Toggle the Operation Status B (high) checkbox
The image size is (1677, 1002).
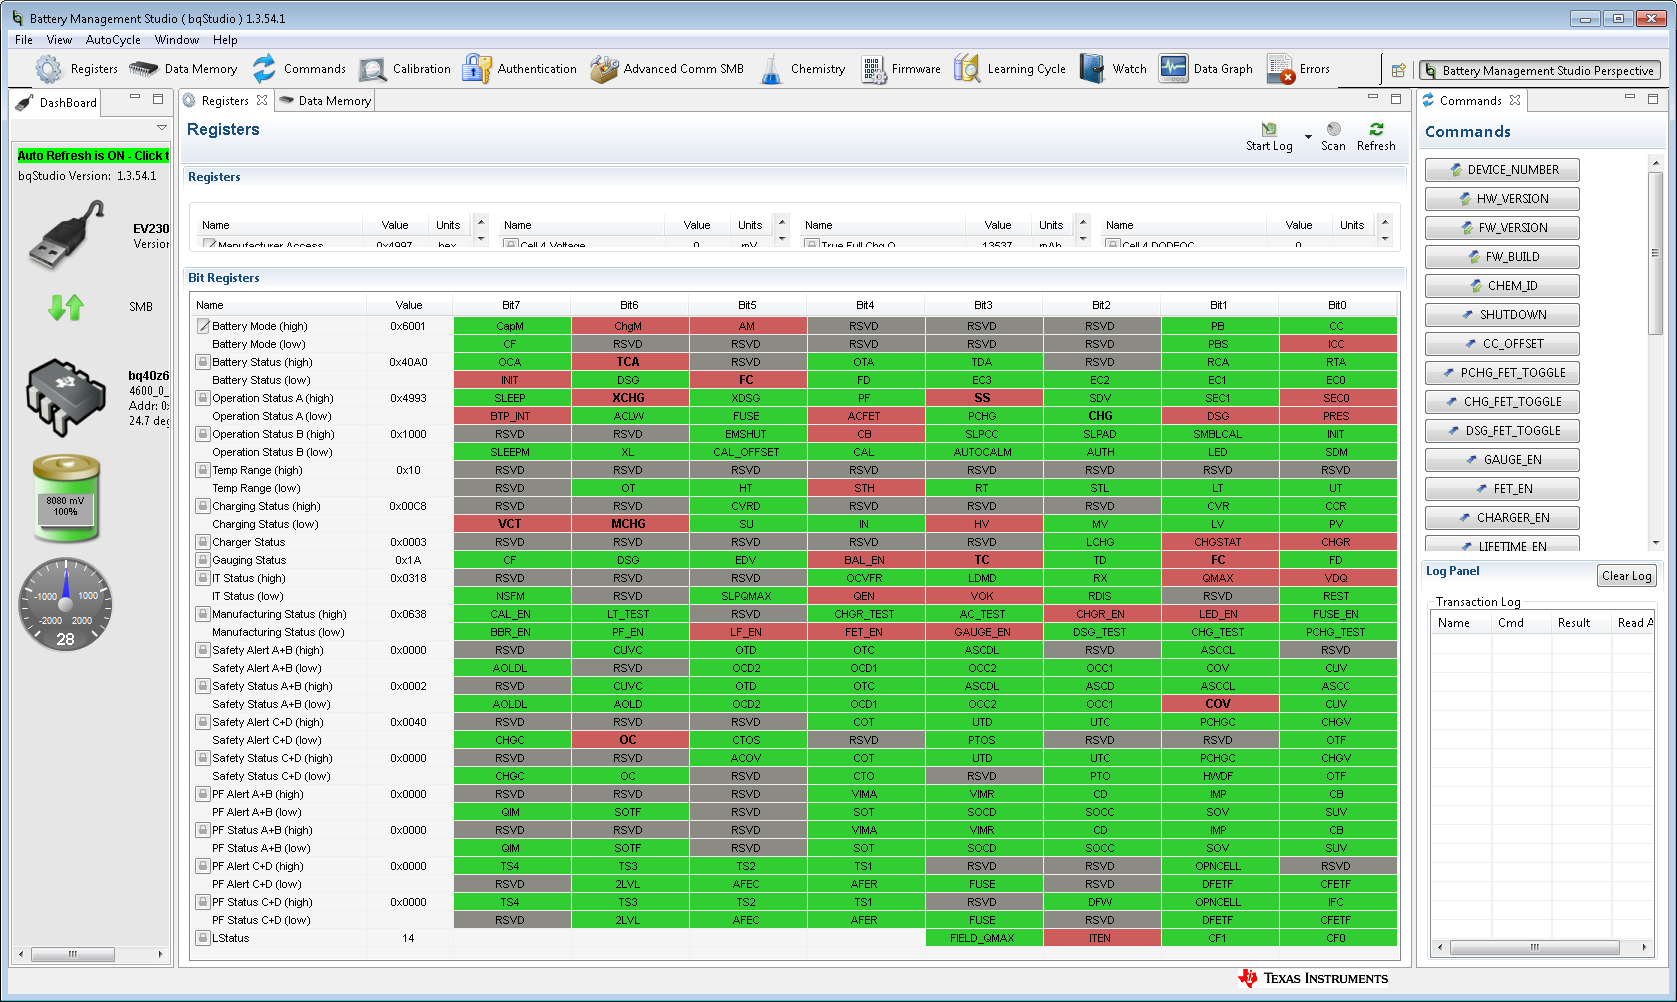[x=203, y=434]
